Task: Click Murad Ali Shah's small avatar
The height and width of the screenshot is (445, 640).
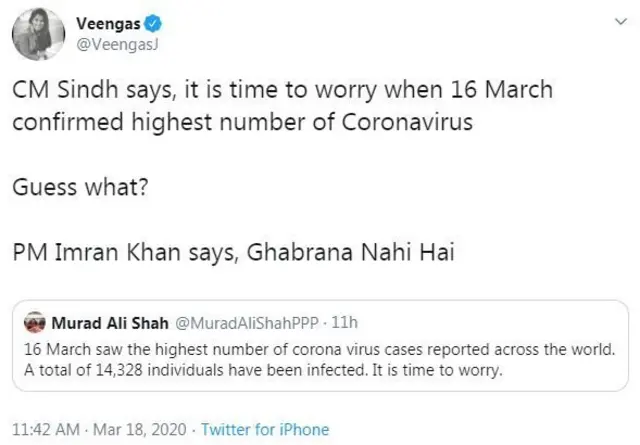Action: (35, 324)
